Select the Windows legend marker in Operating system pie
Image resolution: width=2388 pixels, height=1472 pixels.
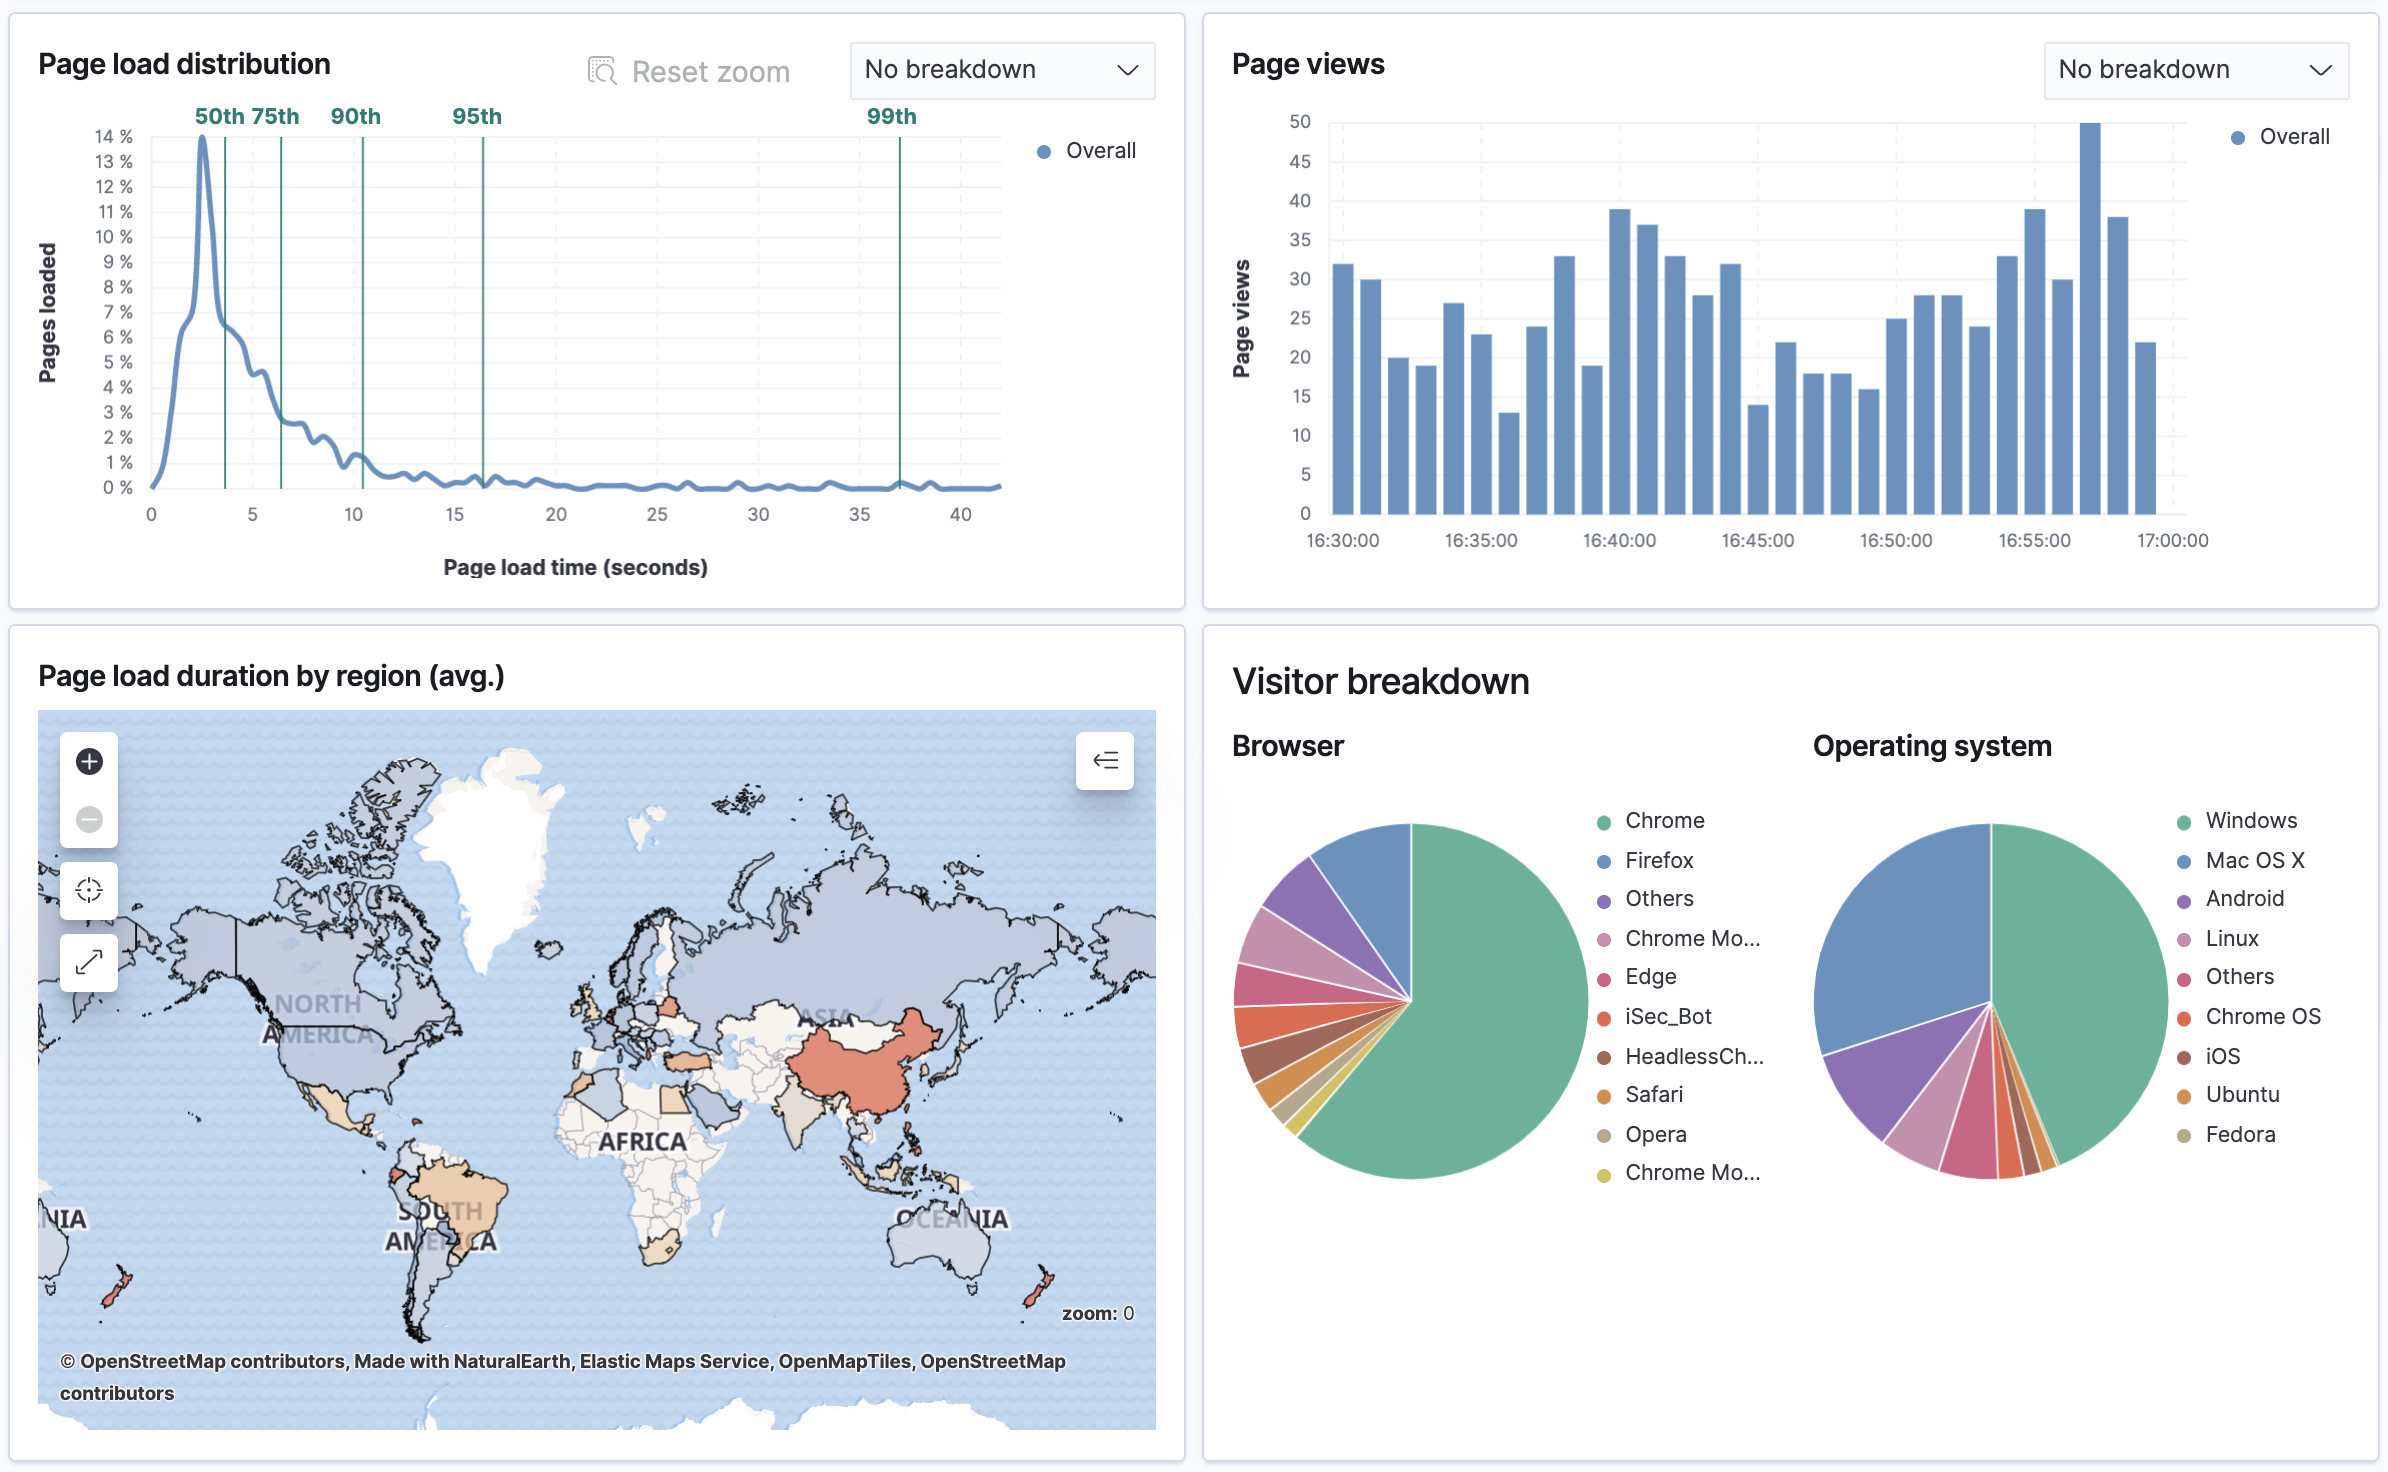pyautogui.click(x=2185, y=820)
